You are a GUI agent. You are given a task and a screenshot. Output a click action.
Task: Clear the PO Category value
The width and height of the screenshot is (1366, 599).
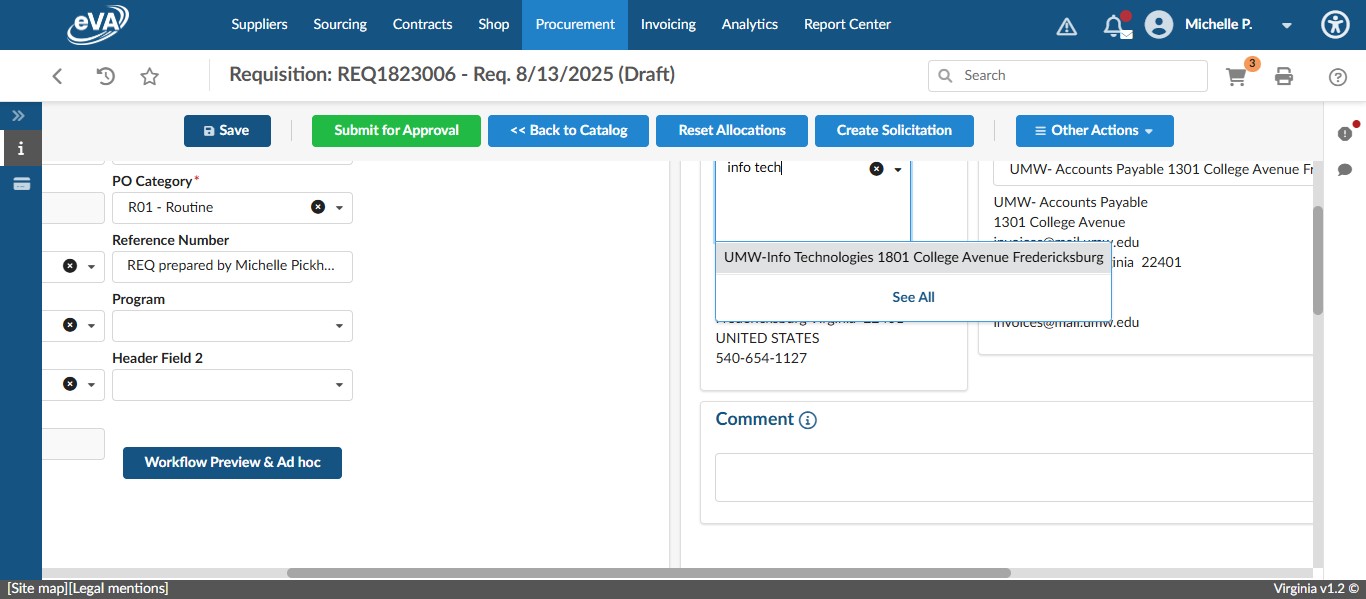[318, 207]
